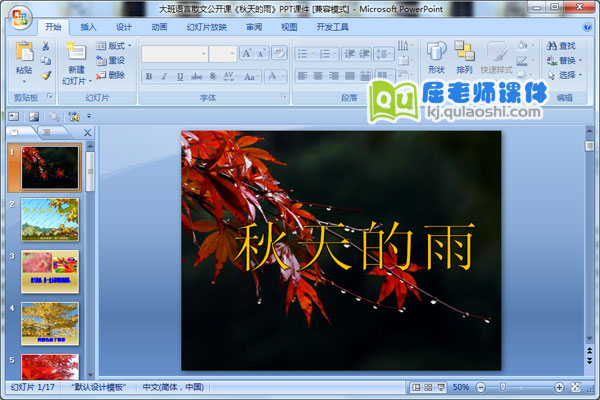Open the Font (字体) dialog launcher
This screenshot has width=600, height=400.
tap(284, 97)
